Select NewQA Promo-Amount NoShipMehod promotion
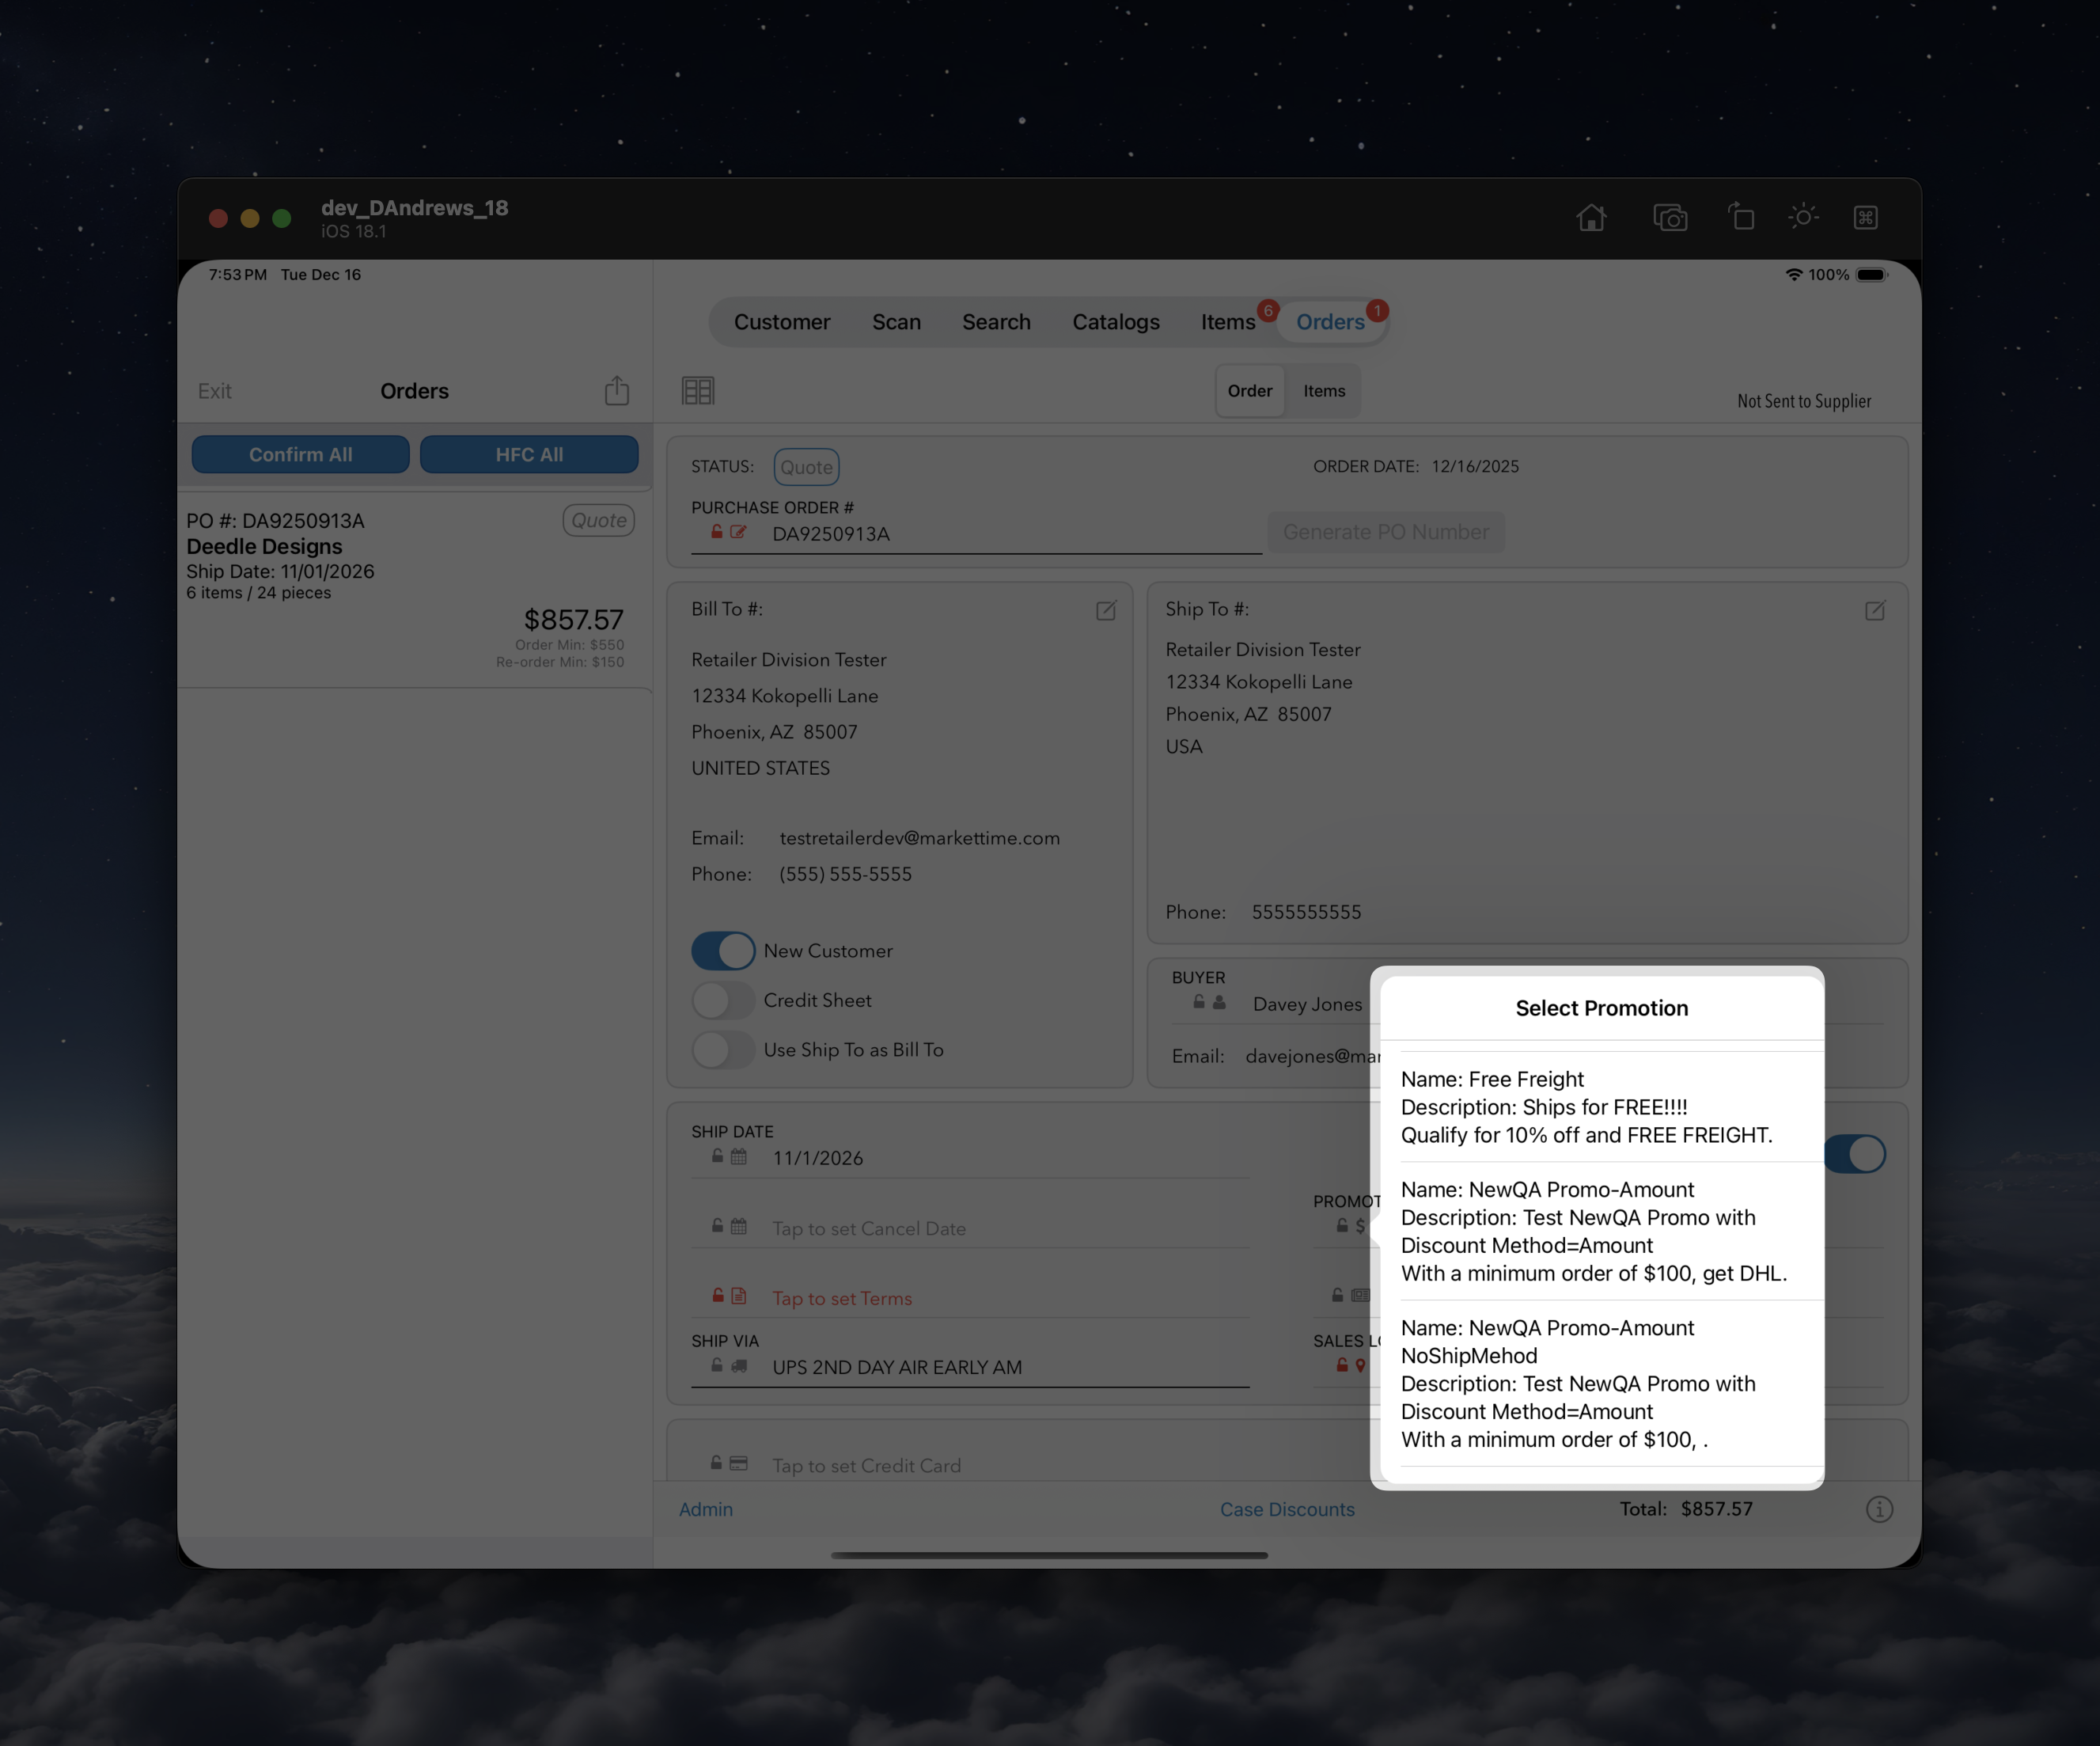Image resolution: width=2100 pixels, height=1746 pixels. click(x=1602, y=1383)
